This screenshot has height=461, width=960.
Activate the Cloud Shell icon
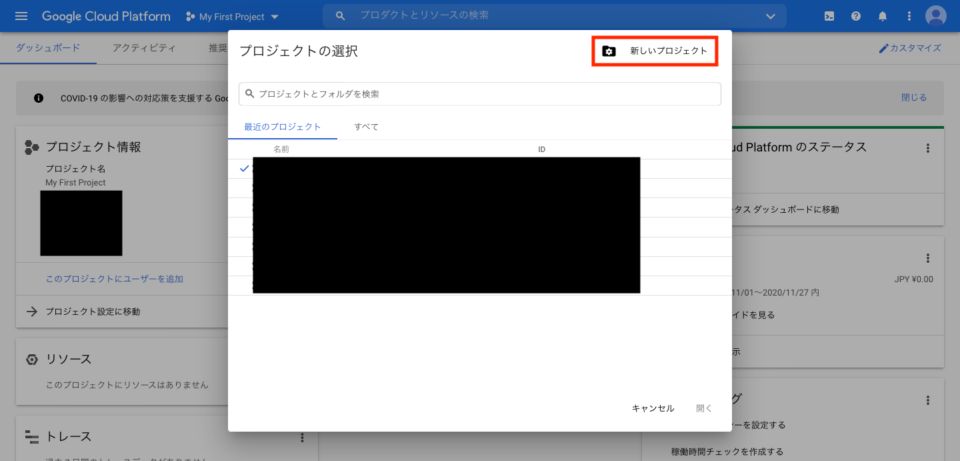[829, 17]
